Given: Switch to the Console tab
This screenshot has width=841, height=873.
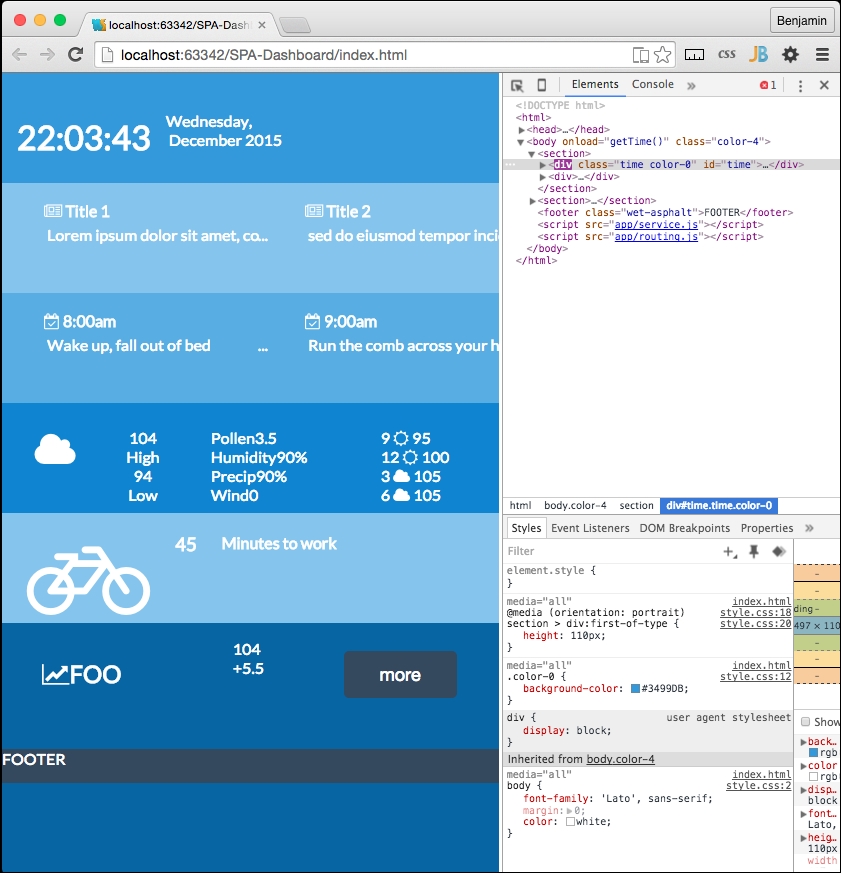Looking at the screenshot, I should tap(652, 84).
